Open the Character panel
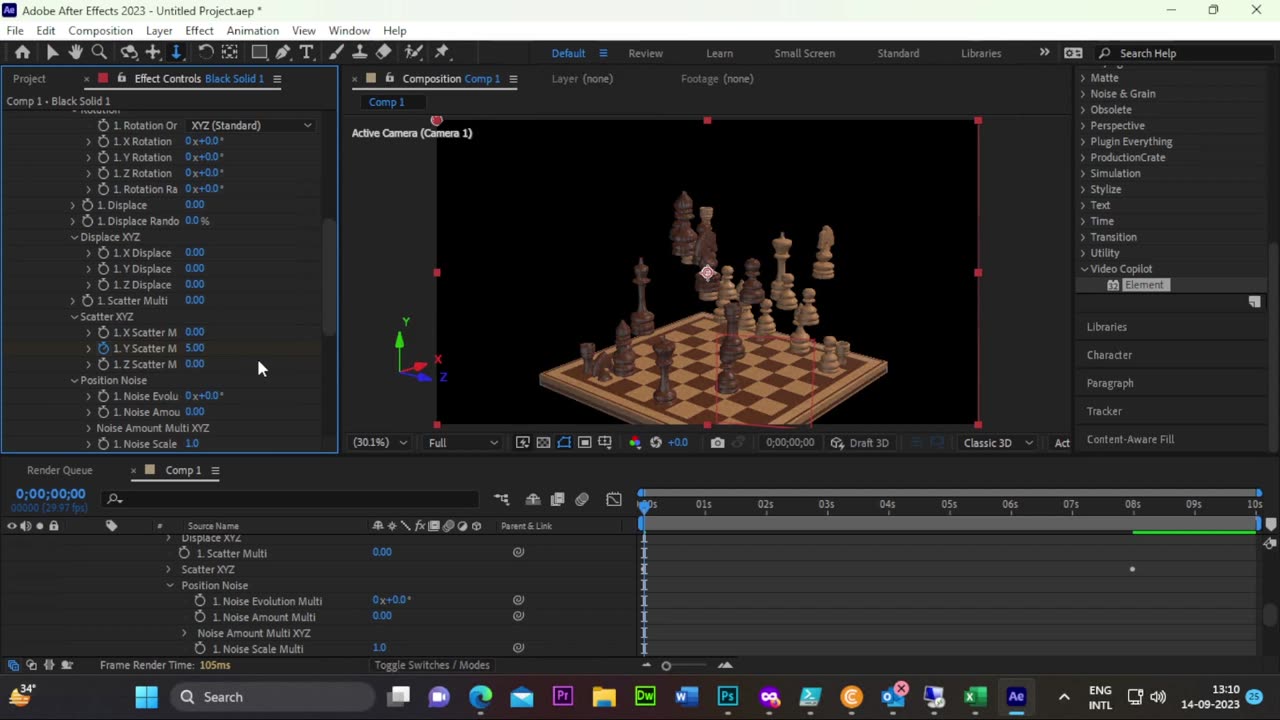The width and height of the screenshot is (1280, 720). point(1109,355)
